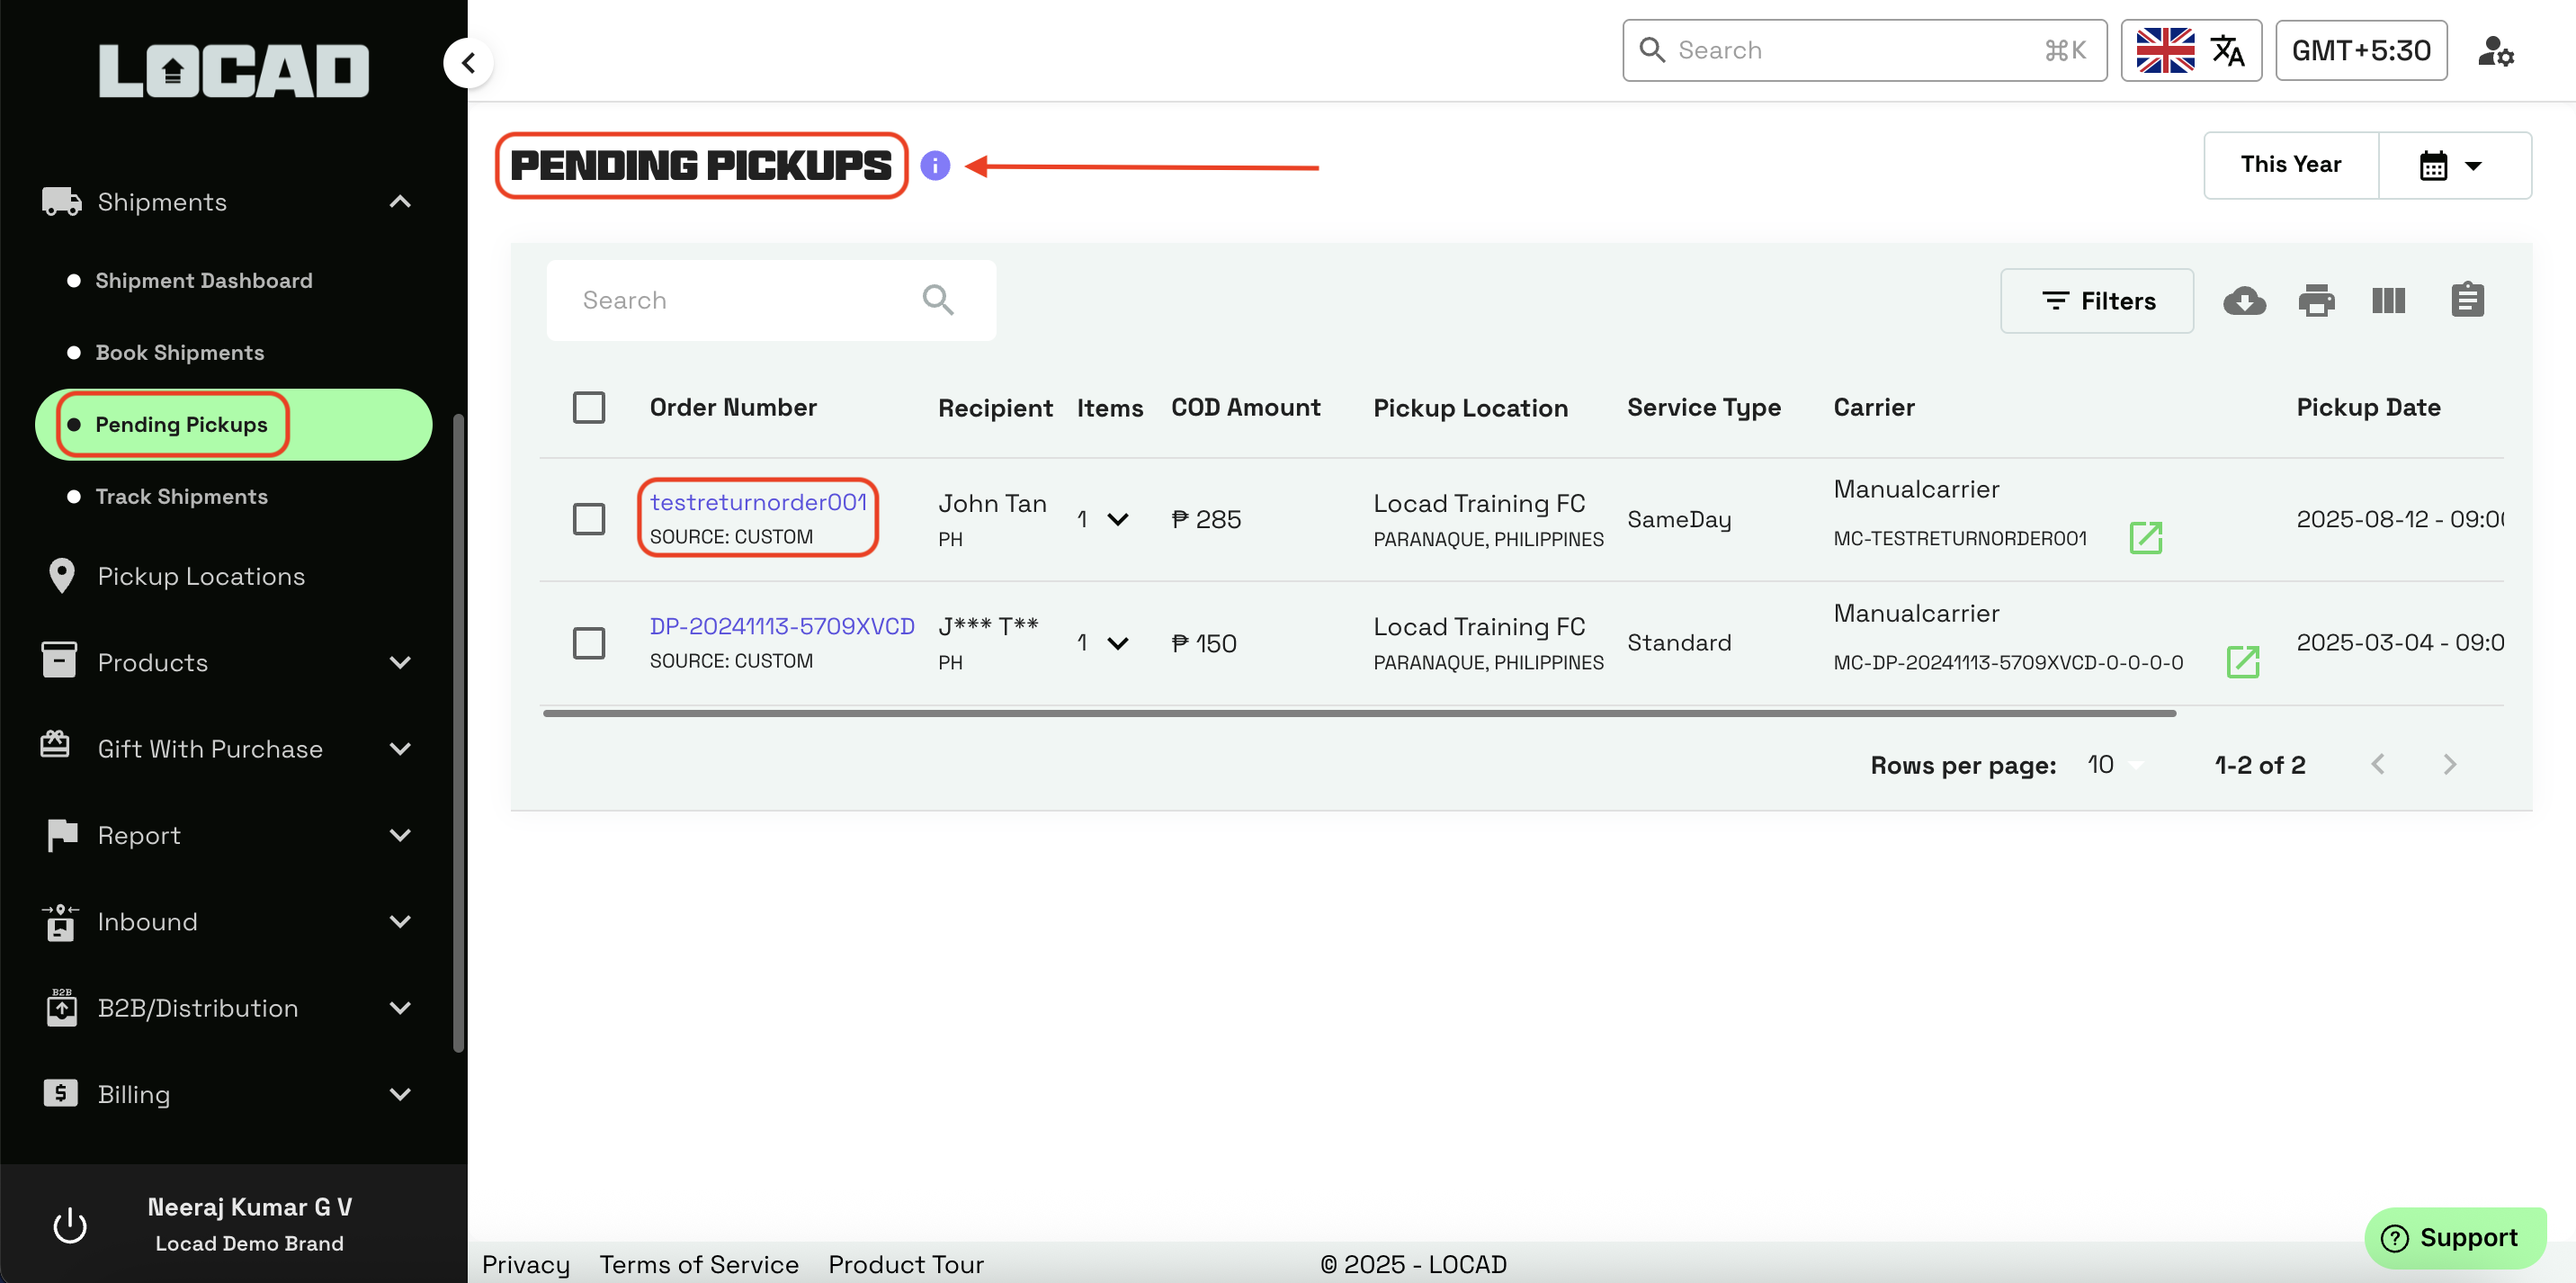Go to Track Shipments

pos(181,496)
